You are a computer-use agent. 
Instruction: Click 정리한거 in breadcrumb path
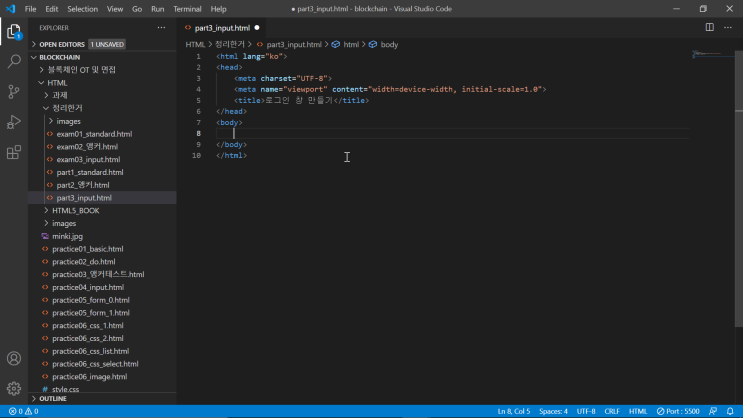pyautogui.click(x=230, y=45)
